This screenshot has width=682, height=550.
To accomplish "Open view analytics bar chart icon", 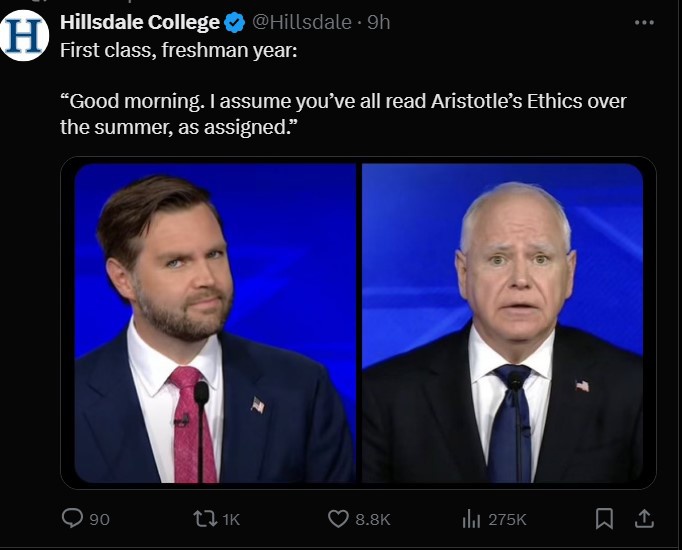I will pyautogui.click(x=471, y=518).
